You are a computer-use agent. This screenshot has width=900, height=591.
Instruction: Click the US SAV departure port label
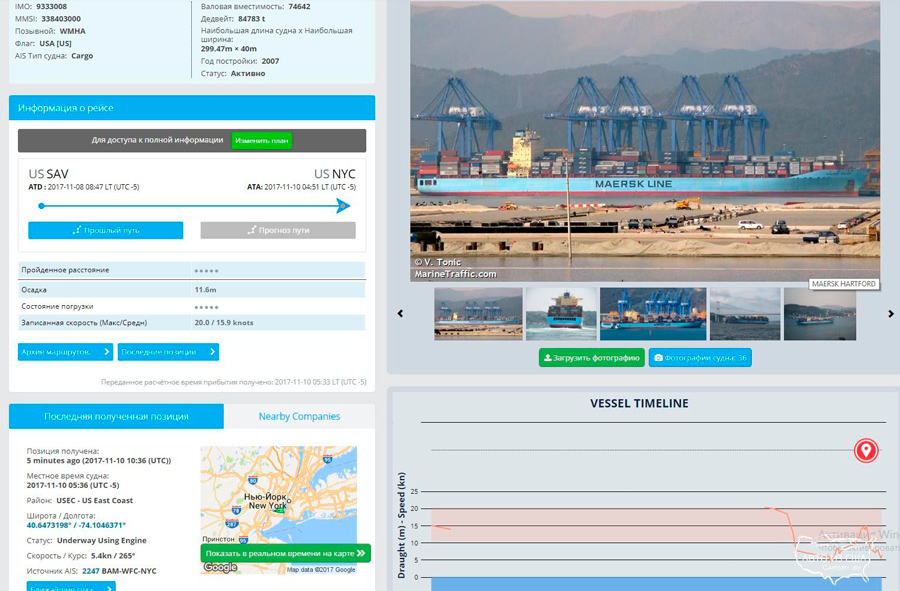48,174
